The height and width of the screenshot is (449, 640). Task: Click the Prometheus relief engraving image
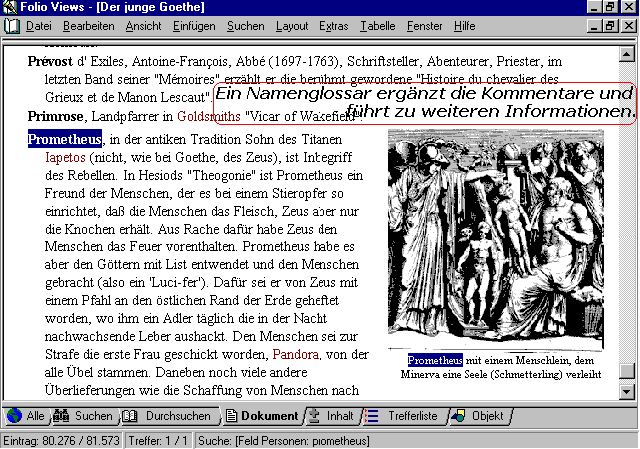point(496,240)
